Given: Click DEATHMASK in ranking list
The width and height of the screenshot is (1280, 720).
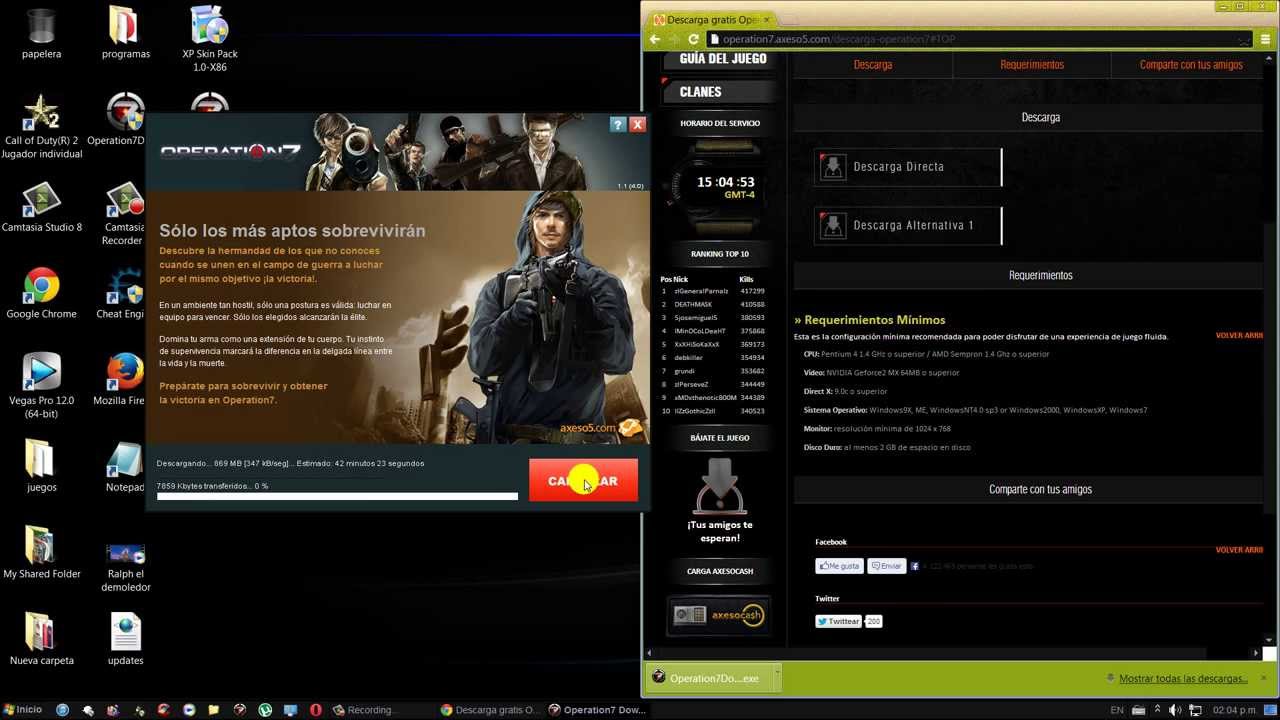Looking at the screenshot, I should coord(693,304).
